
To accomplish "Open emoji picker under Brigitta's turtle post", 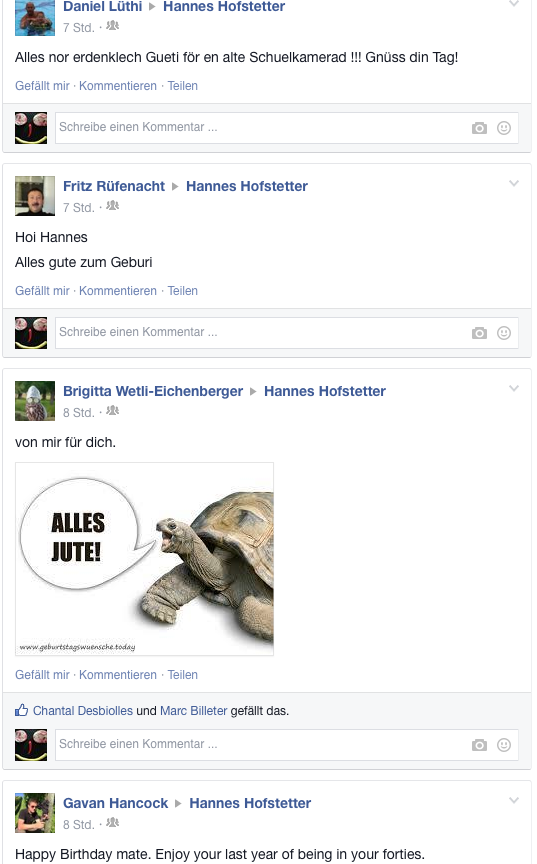I will click(504, 745).
